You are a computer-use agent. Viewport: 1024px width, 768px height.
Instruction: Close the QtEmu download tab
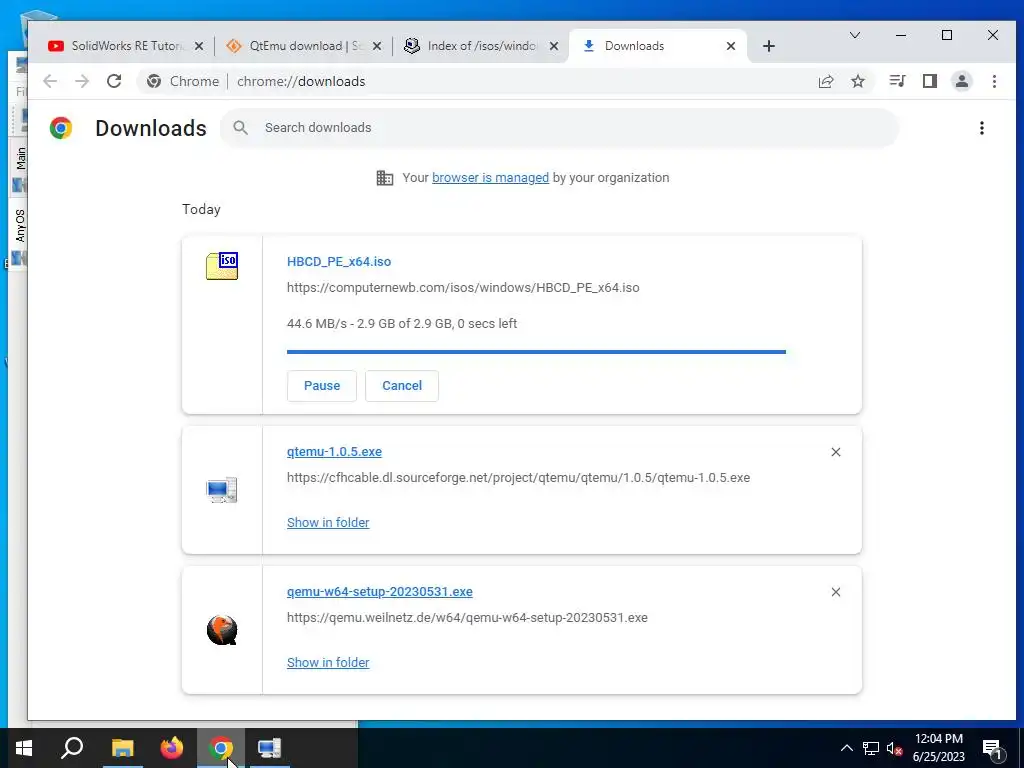coord(377,46)
